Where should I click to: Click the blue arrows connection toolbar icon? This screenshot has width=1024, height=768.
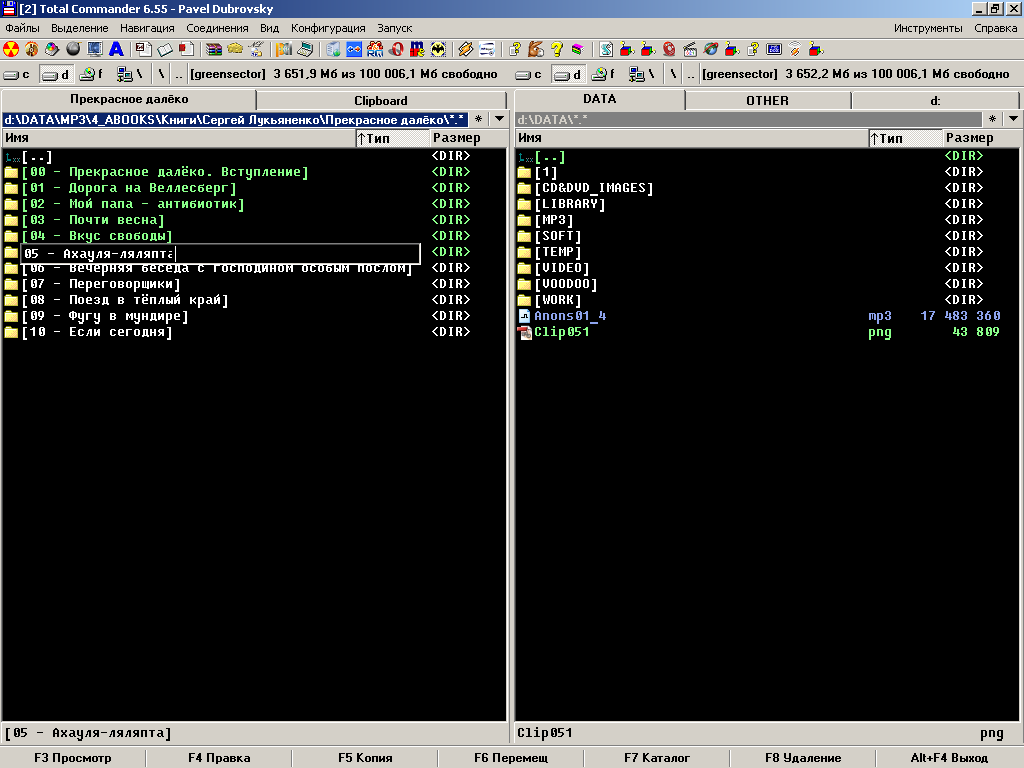354,49
